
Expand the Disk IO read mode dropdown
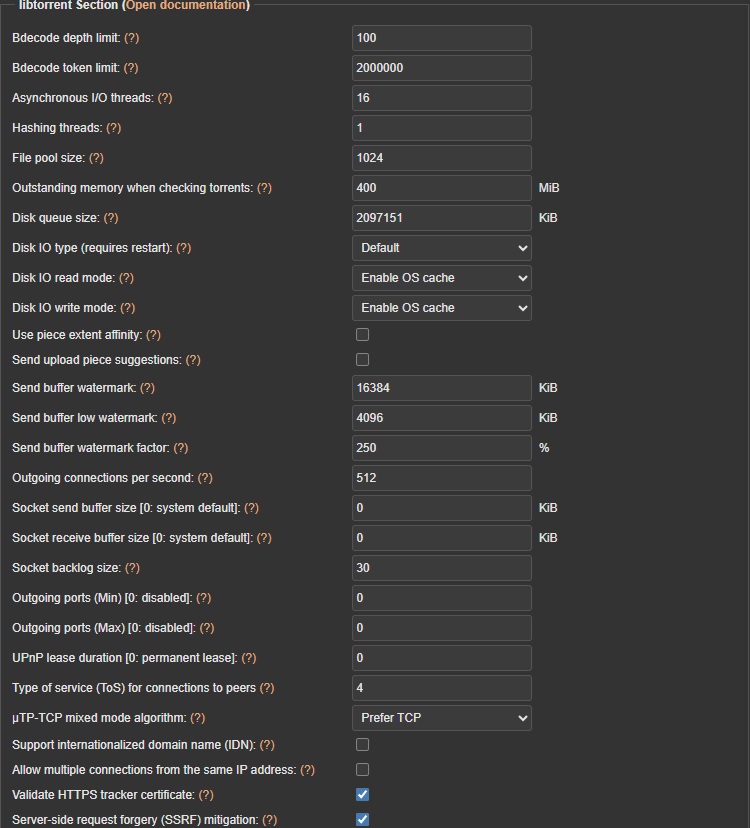pyautogui.click(x=442, y=278)
